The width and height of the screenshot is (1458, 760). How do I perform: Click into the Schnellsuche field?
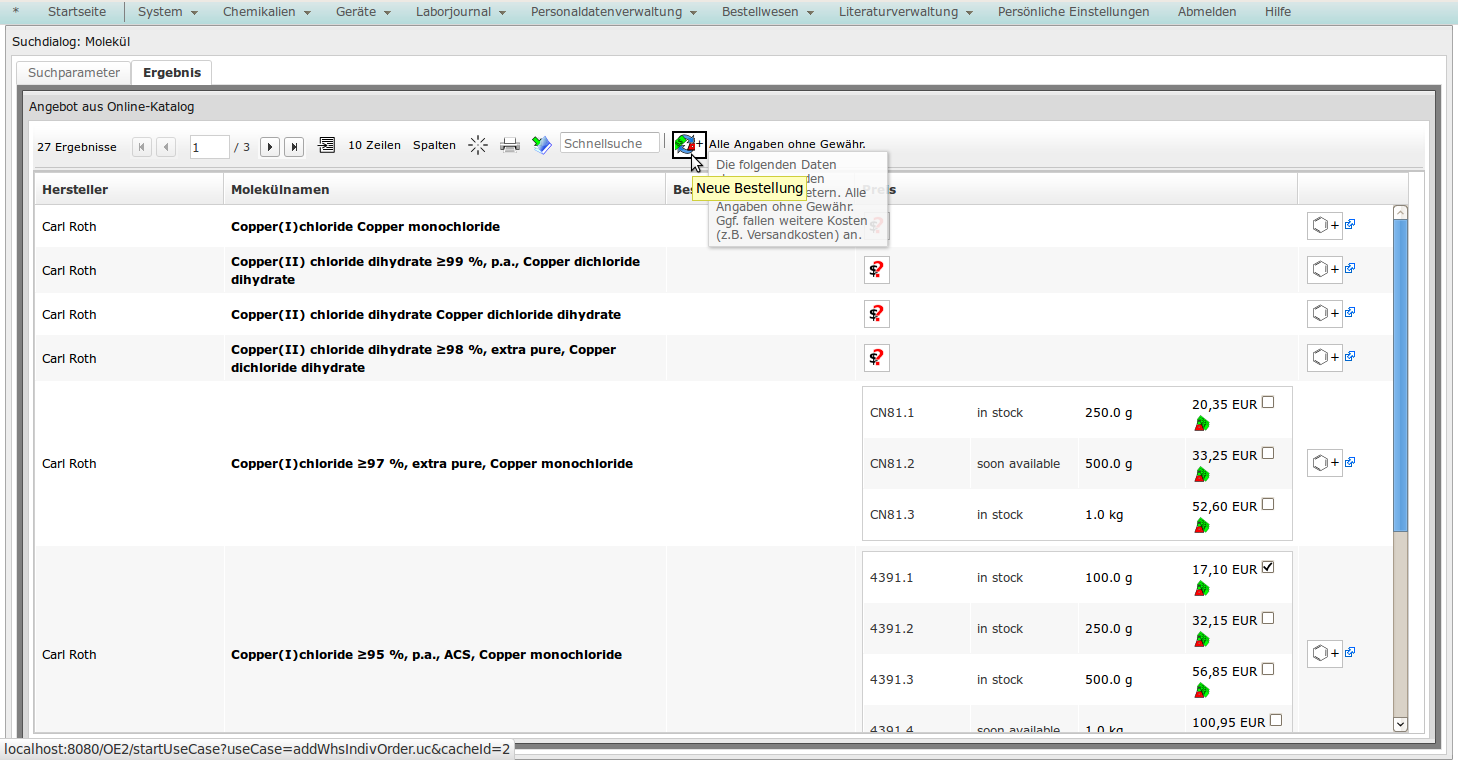(609, 144)
